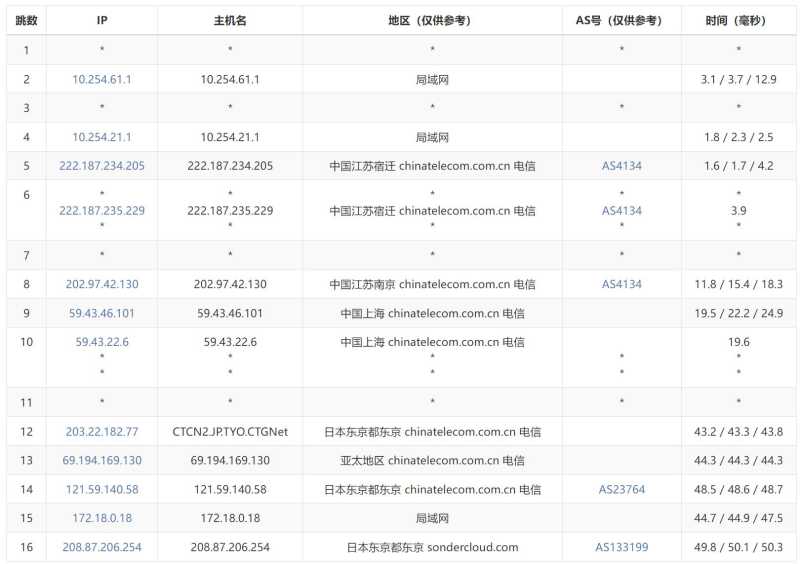The width and height of the screenshot is (800, 564).
Task: Select the CTCN2.JP.TYO.CTGNet hostname cell
Action: coord(230,432)
